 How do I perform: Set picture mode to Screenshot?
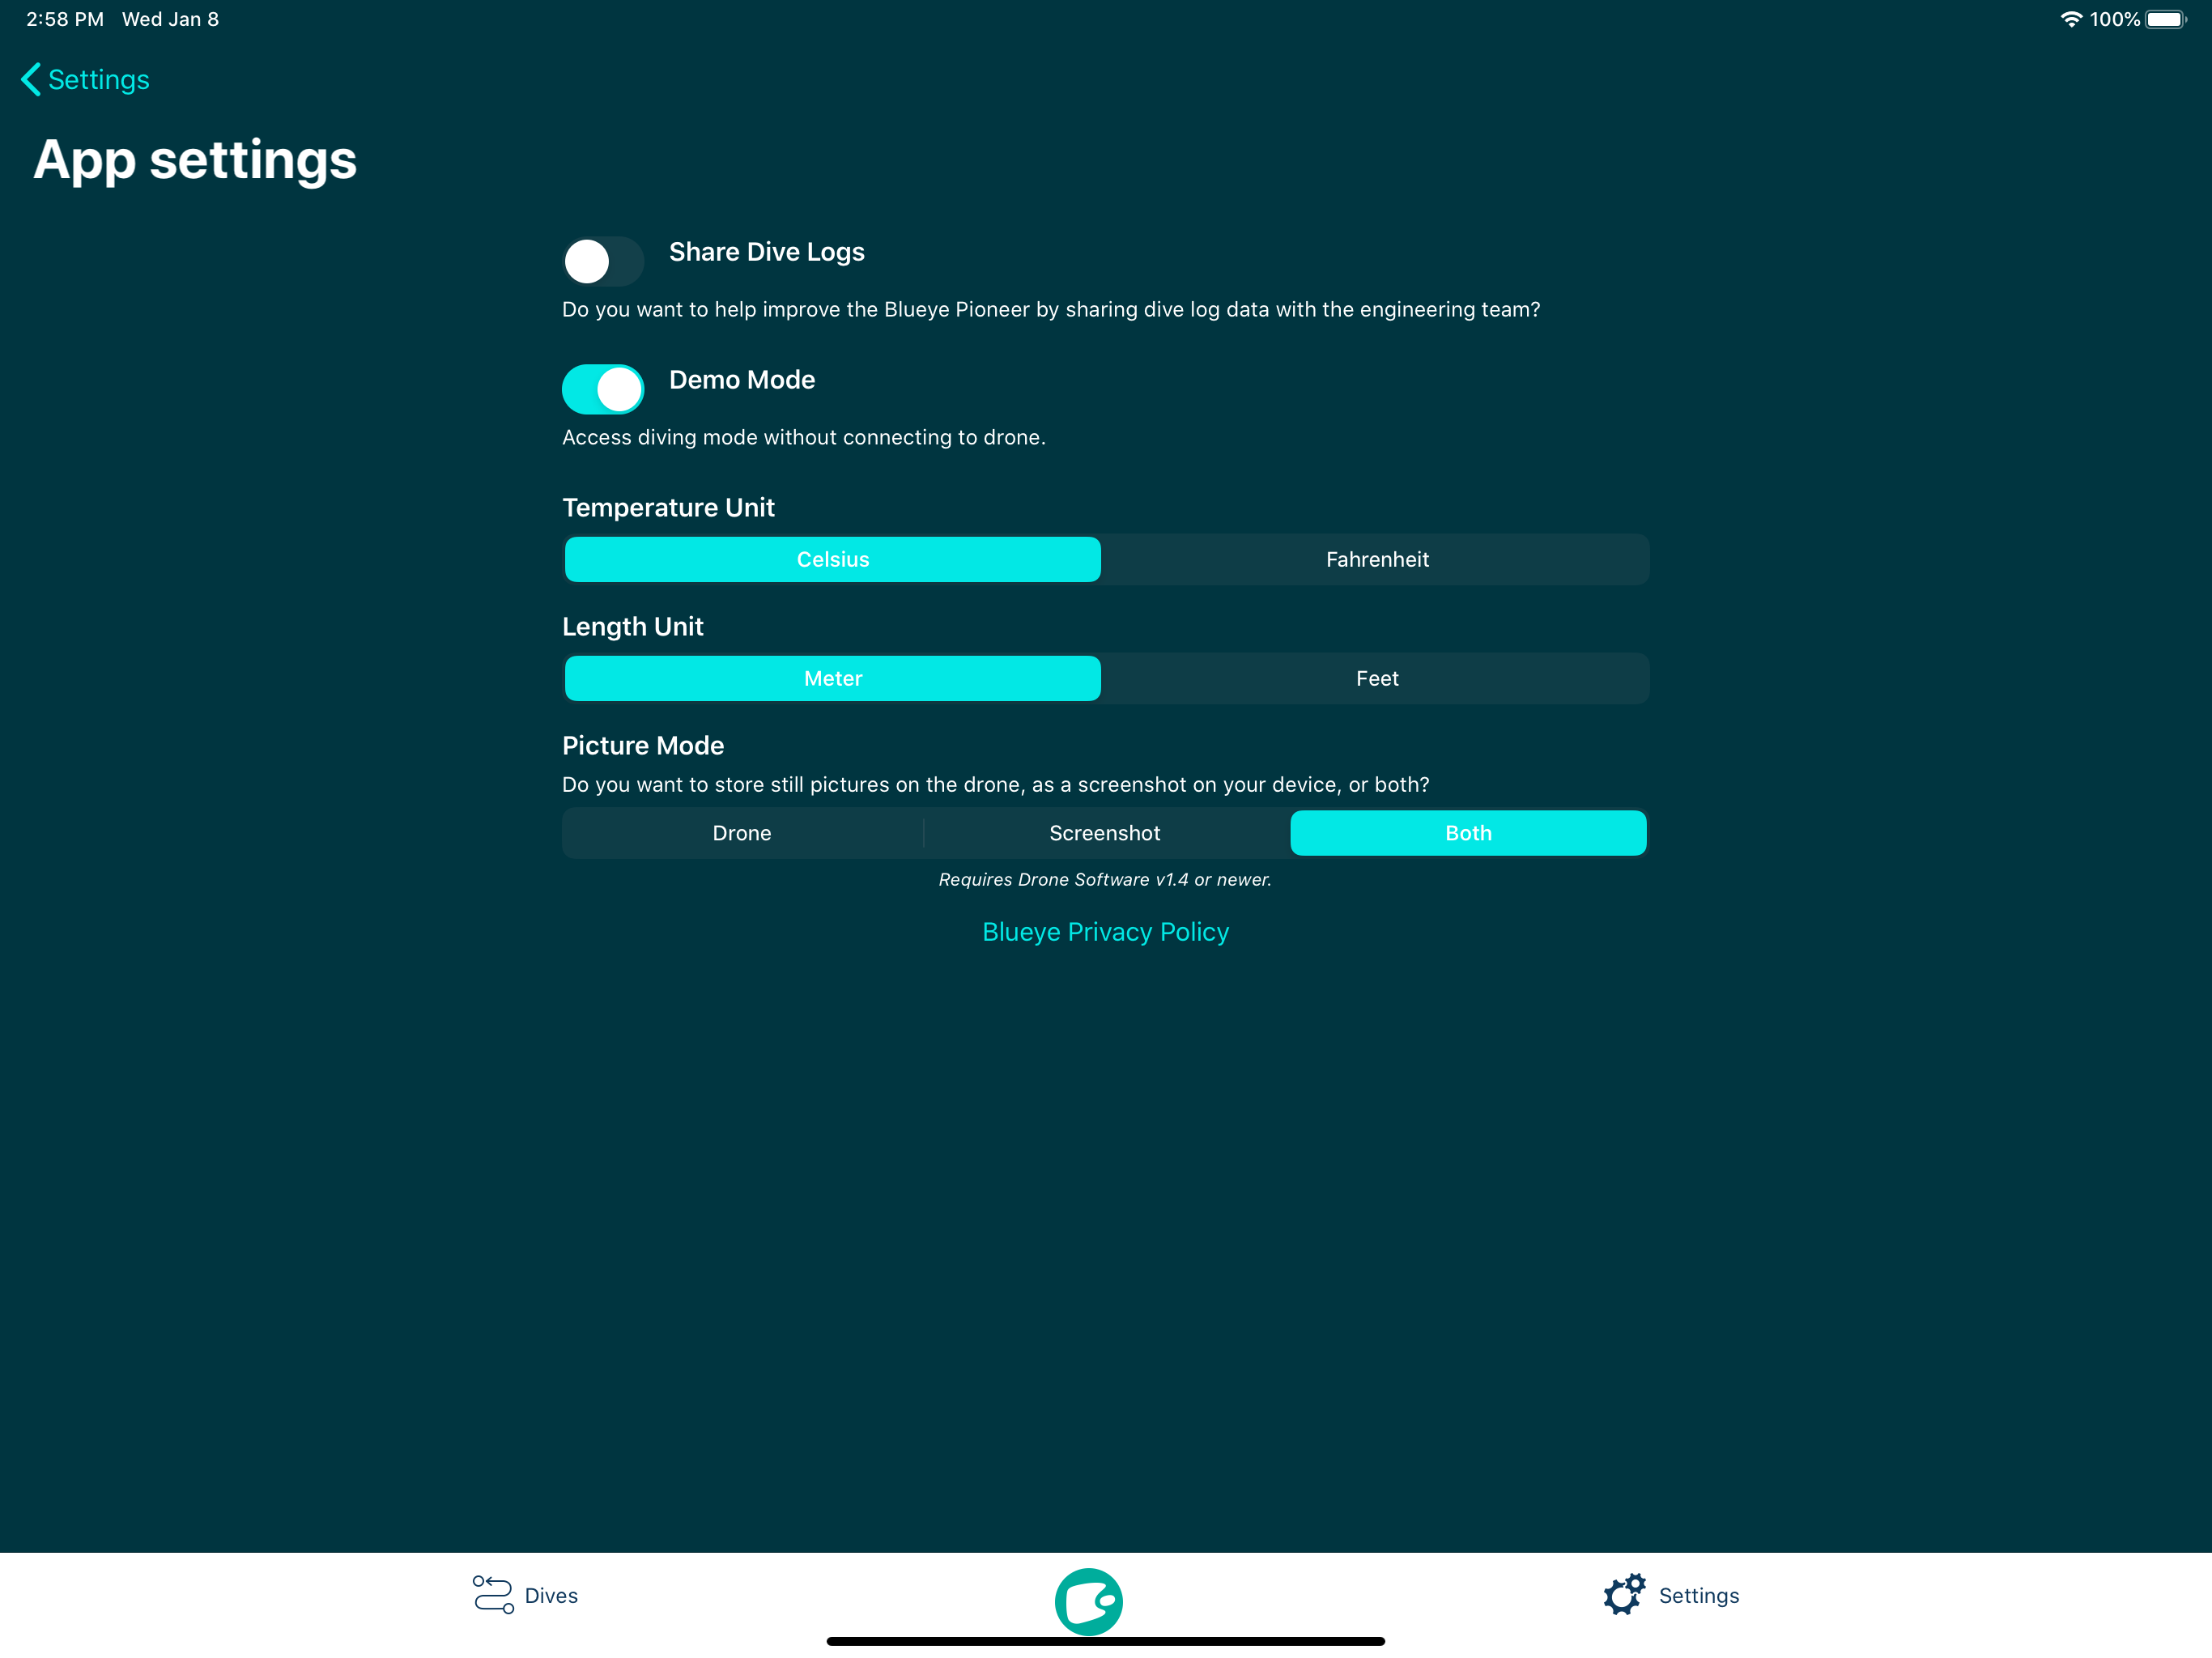point(1104,833)
